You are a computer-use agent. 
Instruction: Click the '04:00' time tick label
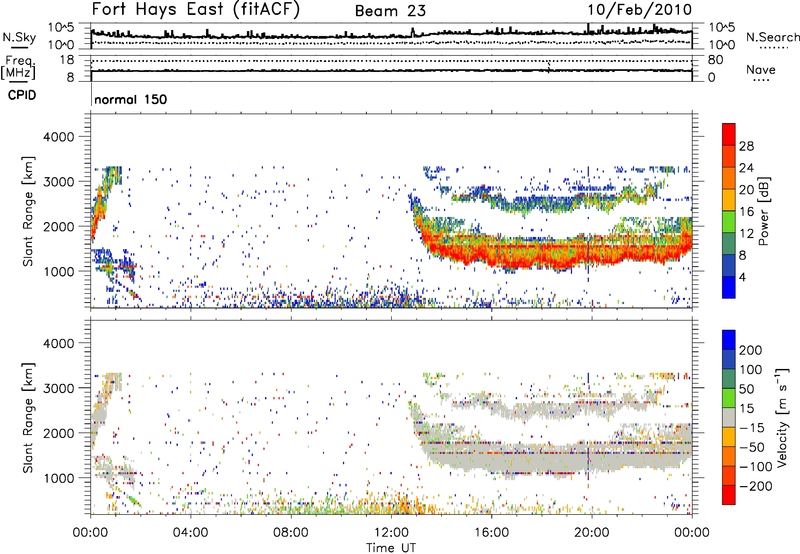(191, 533)
